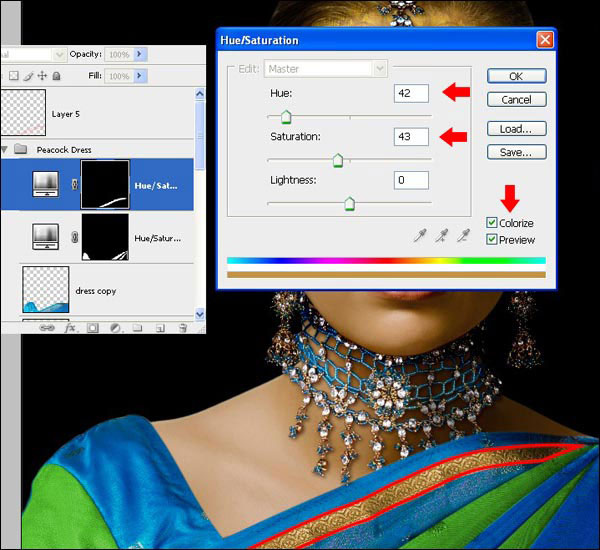Click the lower Hue/Satur adjustment layer icon
Screen dimensions: 600x550
46,237
